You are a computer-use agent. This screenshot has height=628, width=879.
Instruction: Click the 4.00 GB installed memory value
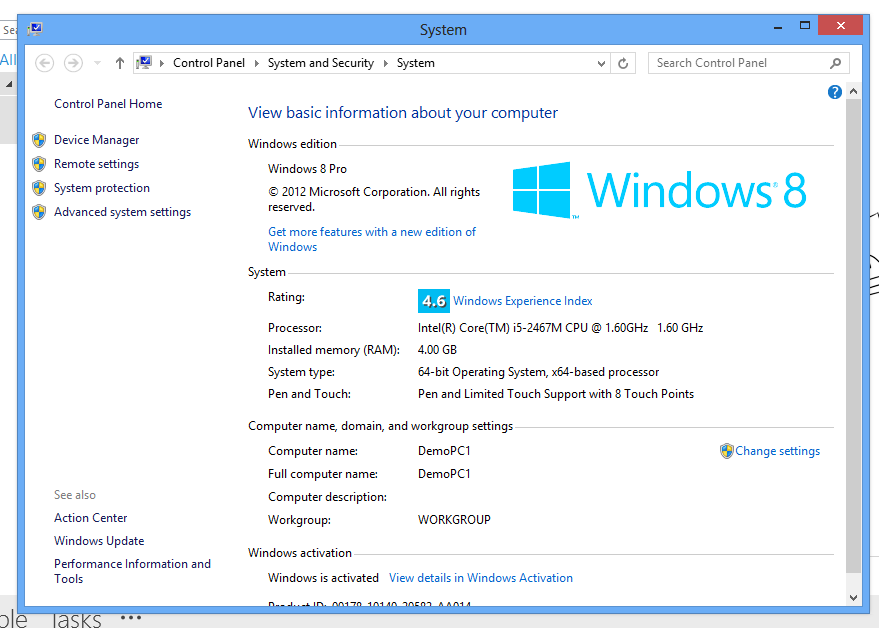(x=437, y=350)
